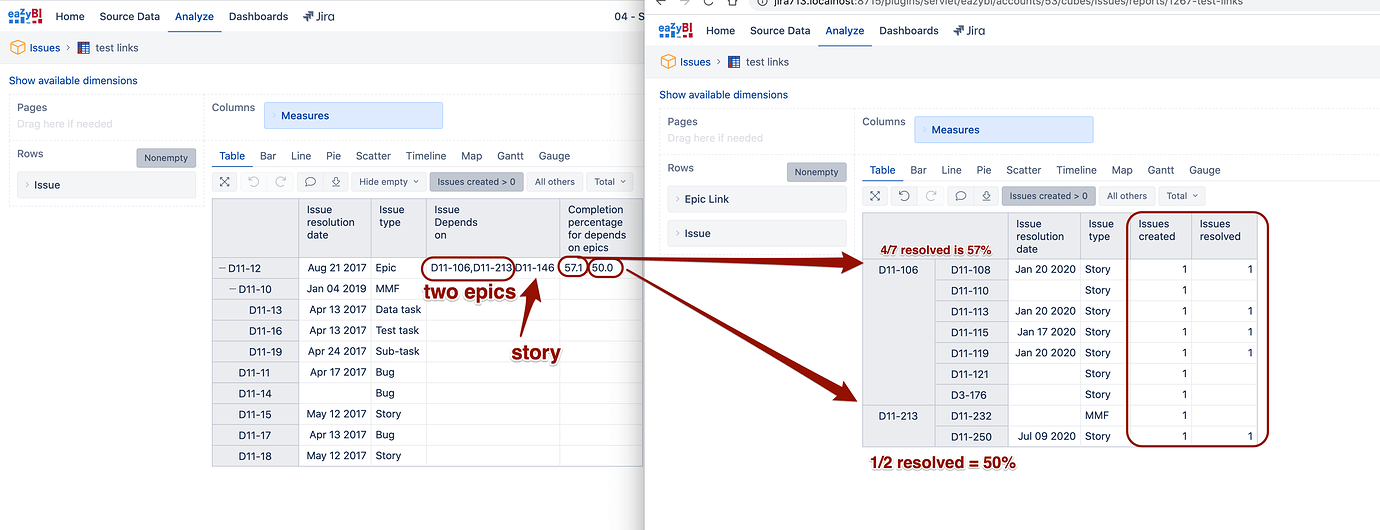Click the 'Issues resolved' column header
Image resolution: width=1380 pixels, height=530 pixels.
coord(1219,230)
